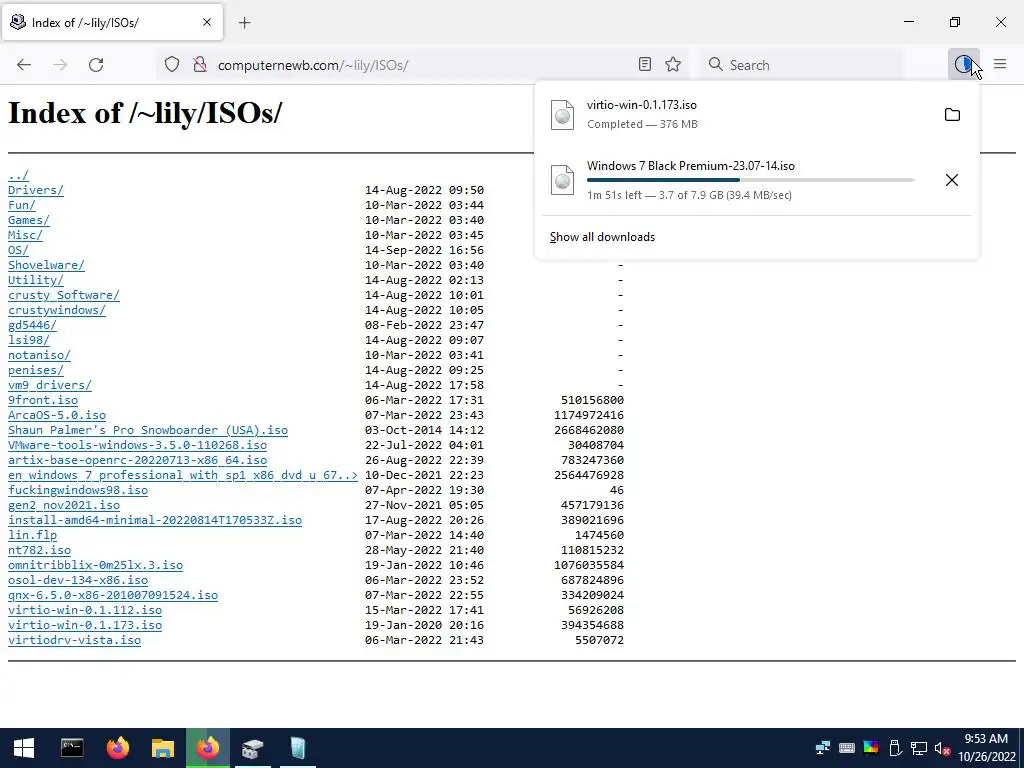
Task: Open the gd5446/ folder link
Action: pos(32,325)
